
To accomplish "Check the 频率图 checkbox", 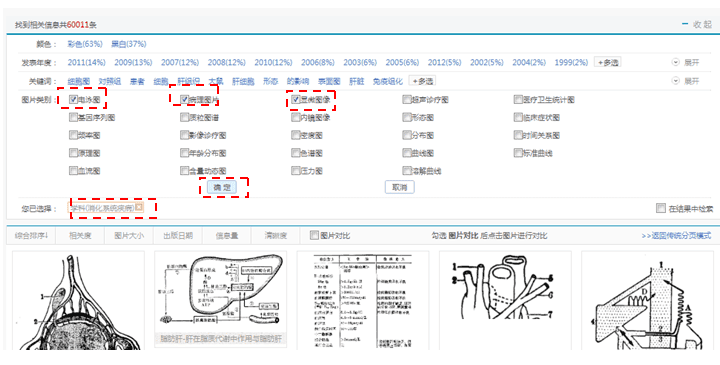I will [x=73, y=135].
